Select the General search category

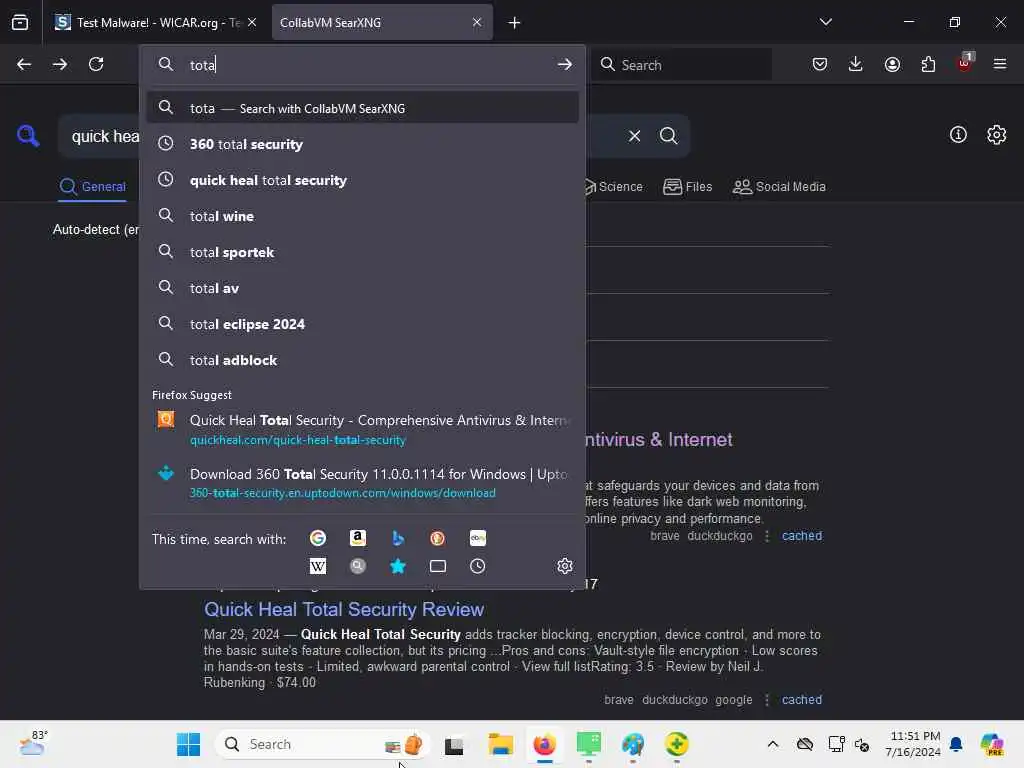click(x=92, y=187)
